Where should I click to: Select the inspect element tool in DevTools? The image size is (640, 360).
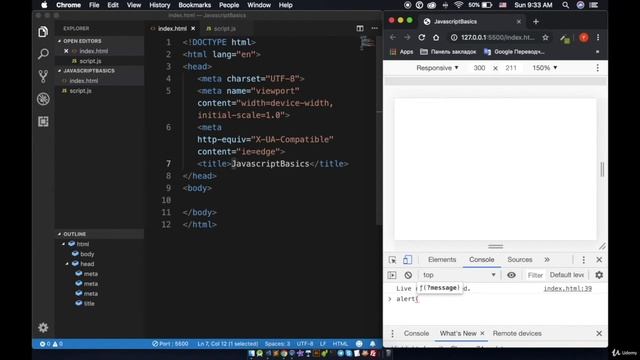392,260
